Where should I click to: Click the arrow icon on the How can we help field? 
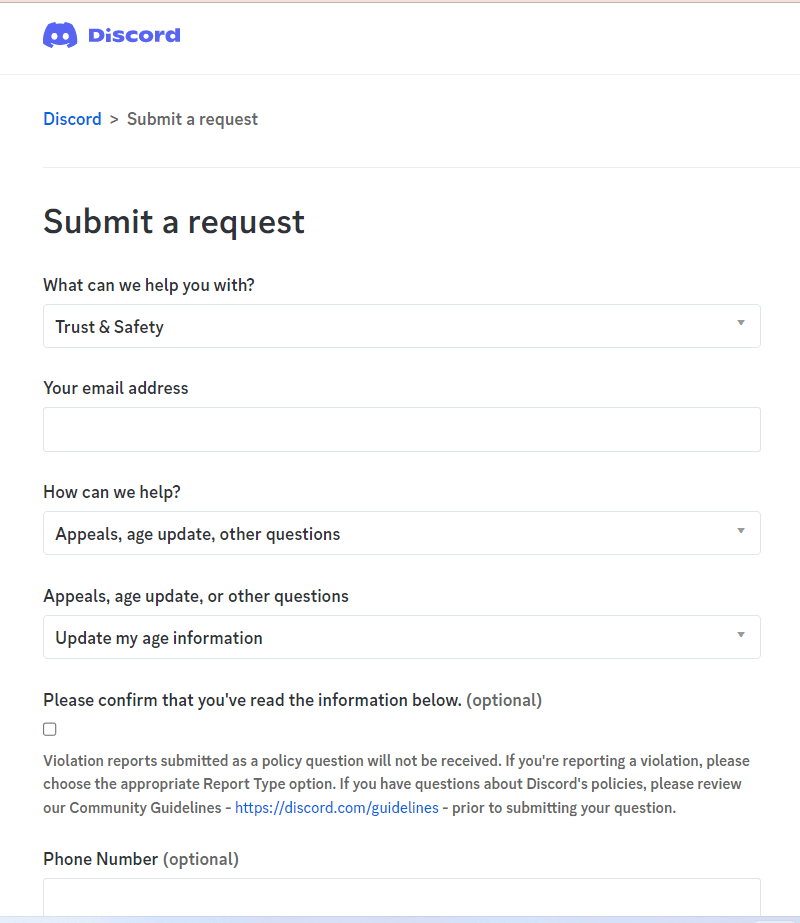click(741, 530)
